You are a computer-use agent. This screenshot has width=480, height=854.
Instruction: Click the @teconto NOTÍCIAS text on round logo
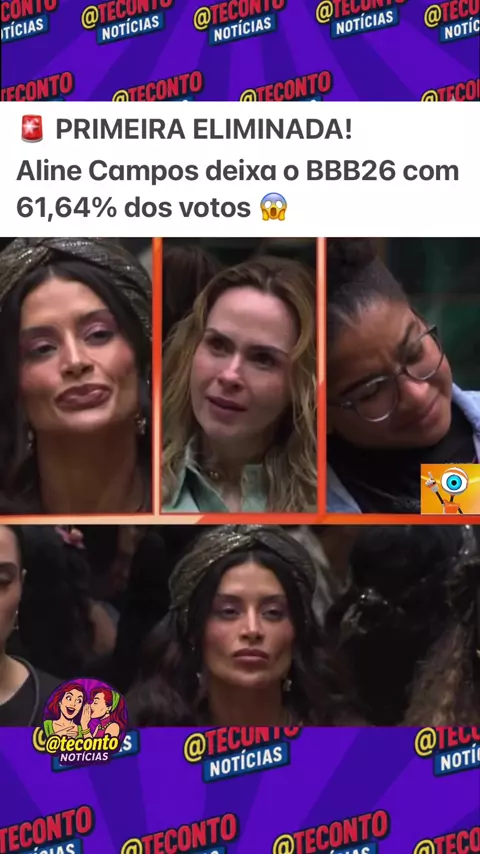[82, 748]
